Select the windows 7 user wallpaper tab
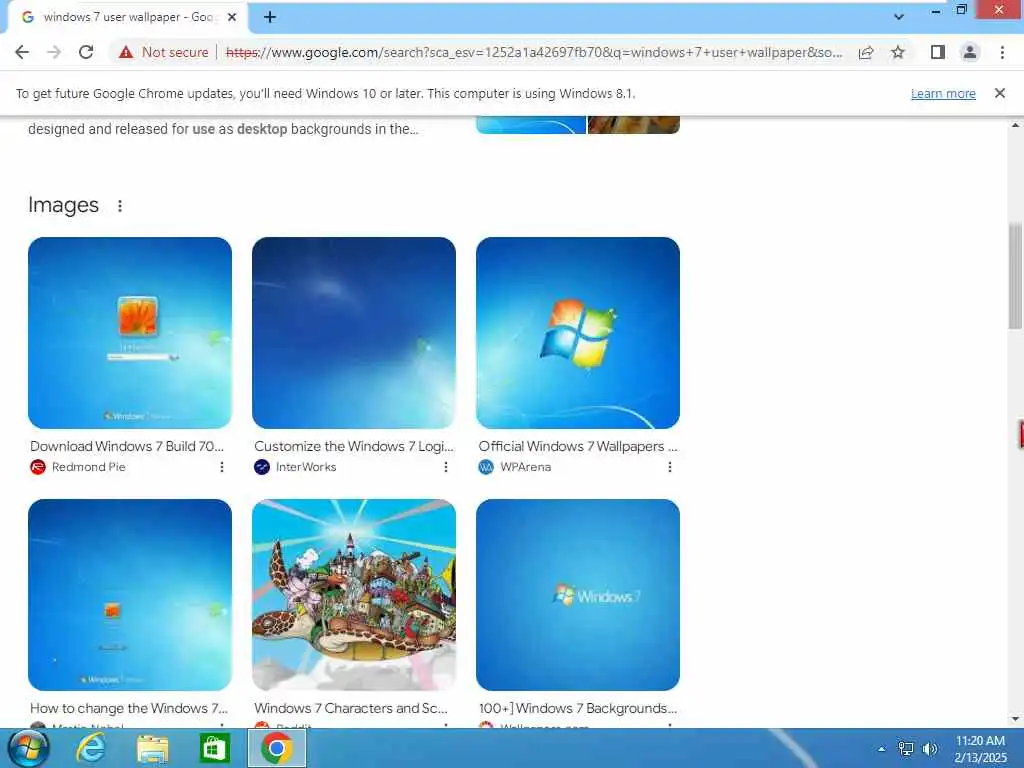Screen dimensions: 1024x768 [x=127, y=17]
